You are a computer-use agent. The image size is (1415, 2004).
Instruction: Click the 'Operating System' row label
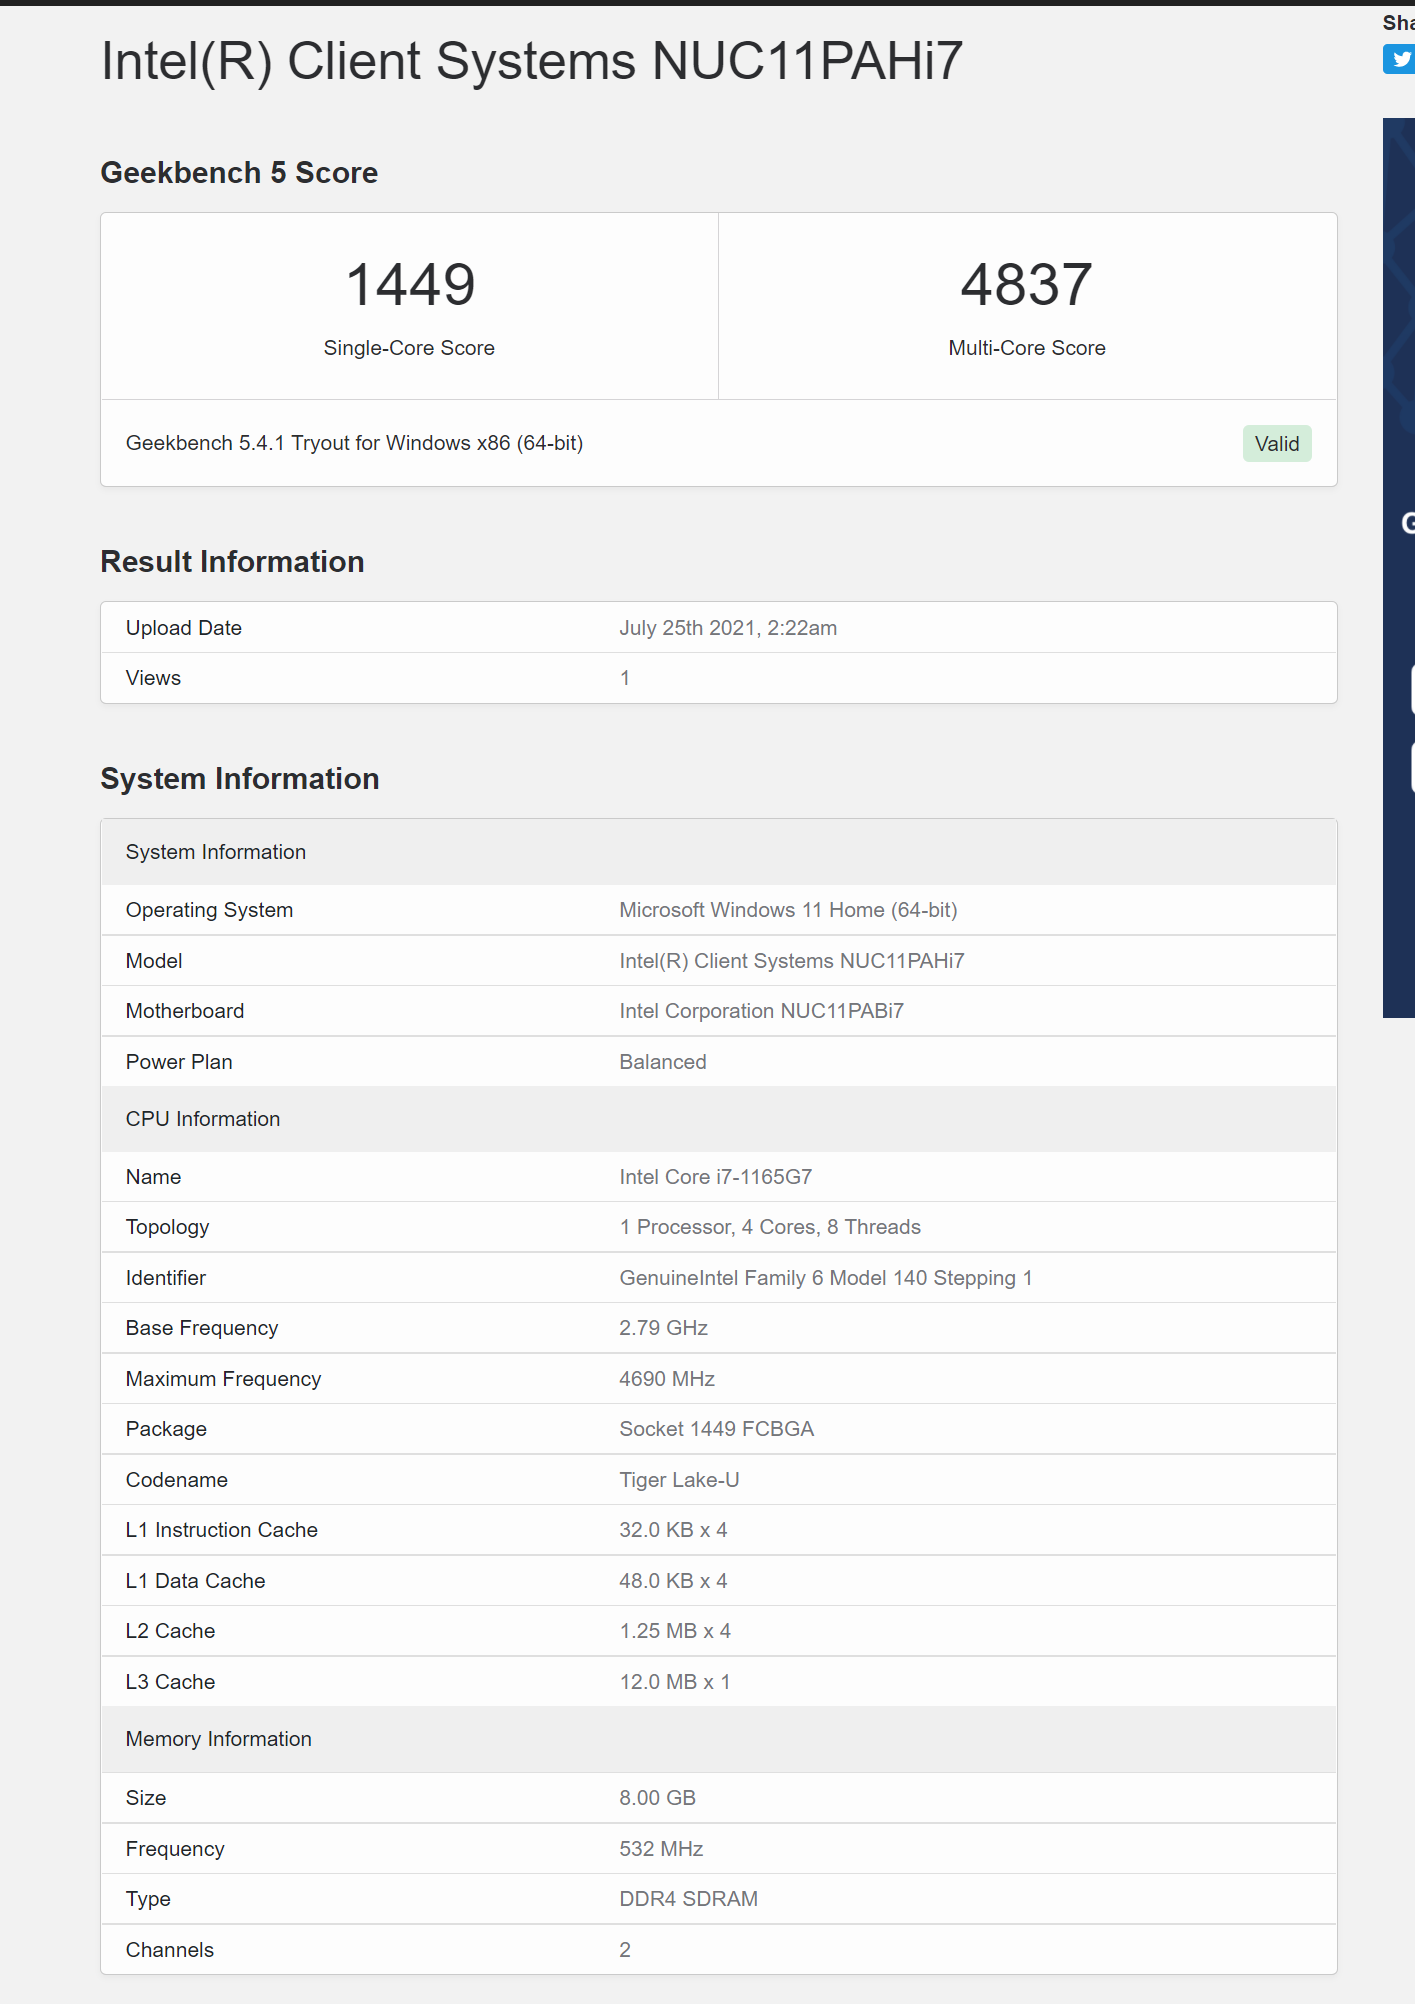point(209,910)
